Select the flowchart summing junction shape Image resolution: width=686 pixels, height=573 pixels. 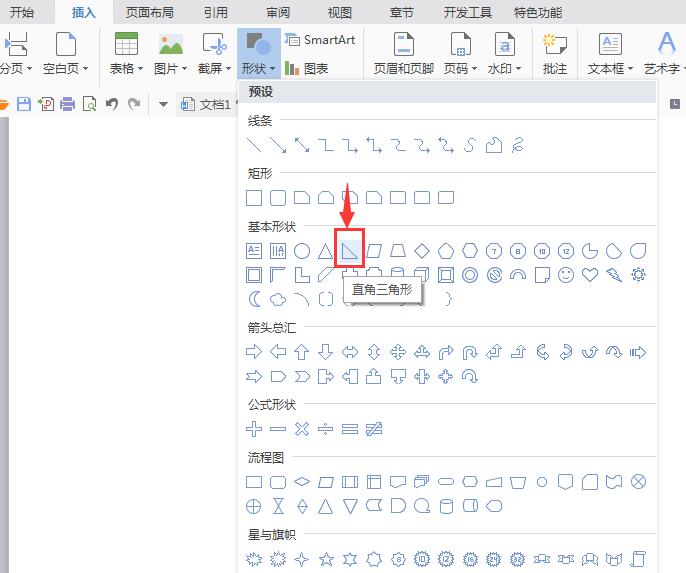pyautogui.click(x=638, y=482)
